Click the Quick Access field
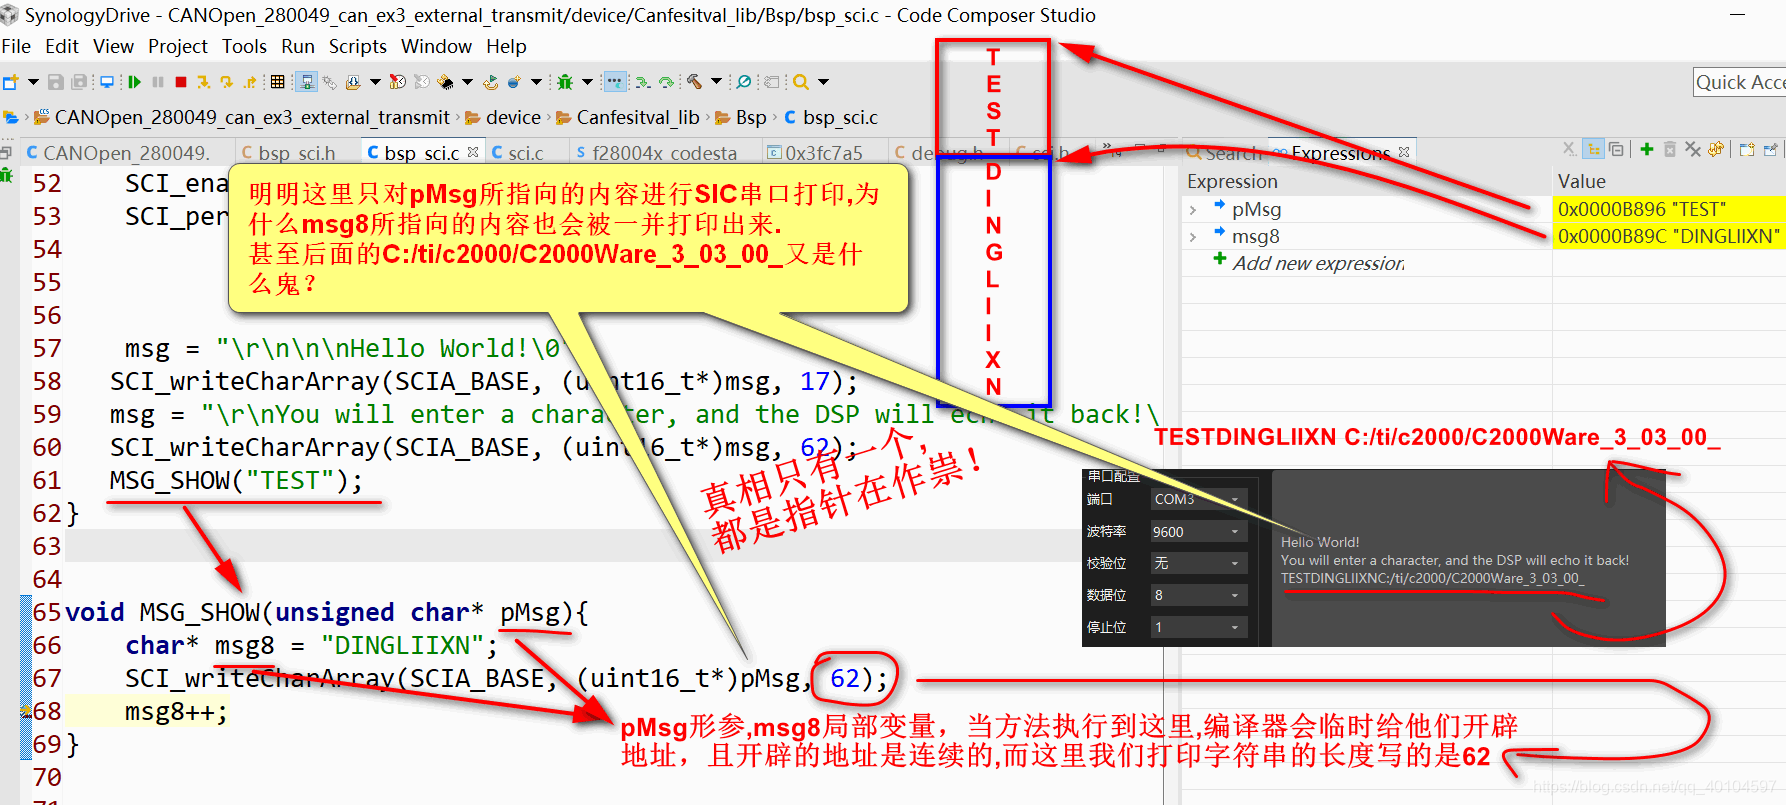The image size is (1786, 805). click(x=1740, y=82)
